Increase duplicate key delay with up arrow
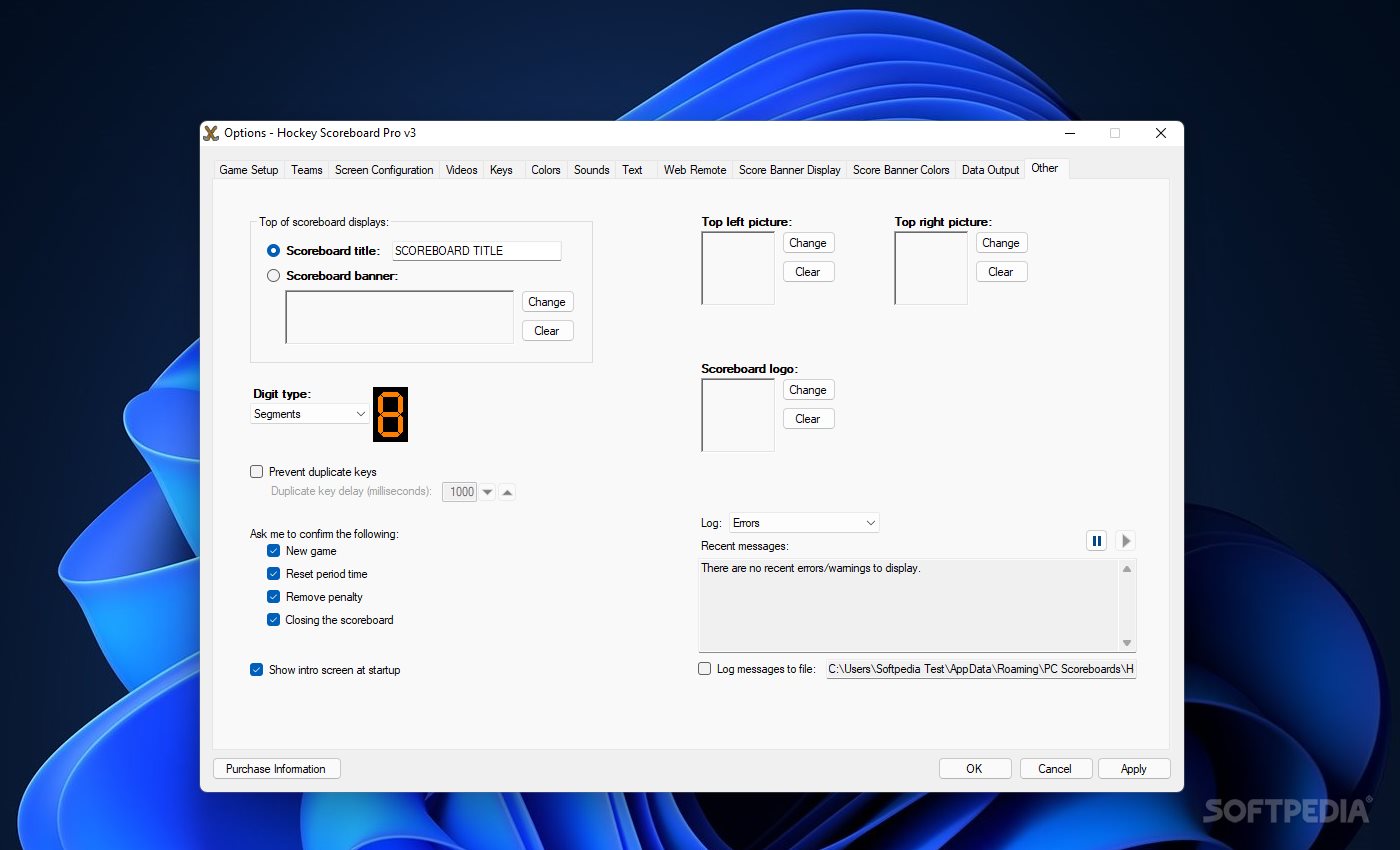 [x=507, y=492]
